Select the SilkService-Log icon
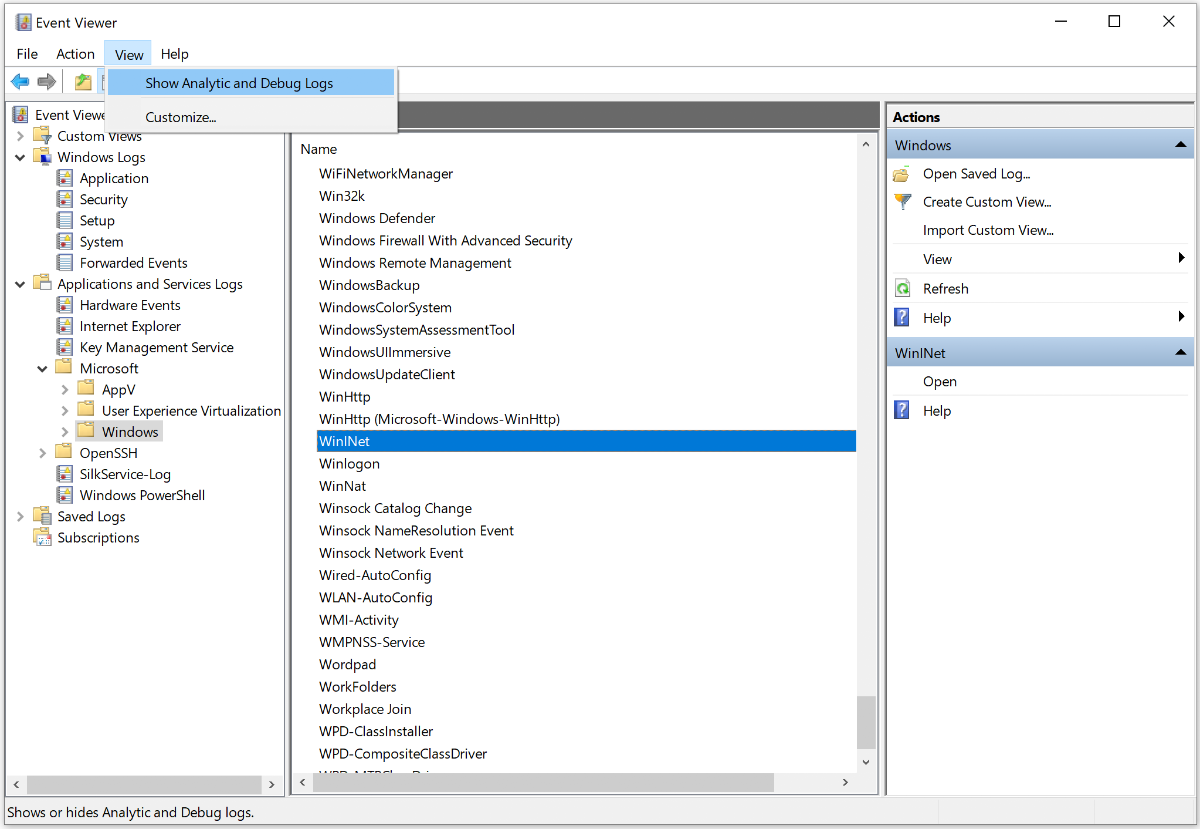 click(65, 474)
